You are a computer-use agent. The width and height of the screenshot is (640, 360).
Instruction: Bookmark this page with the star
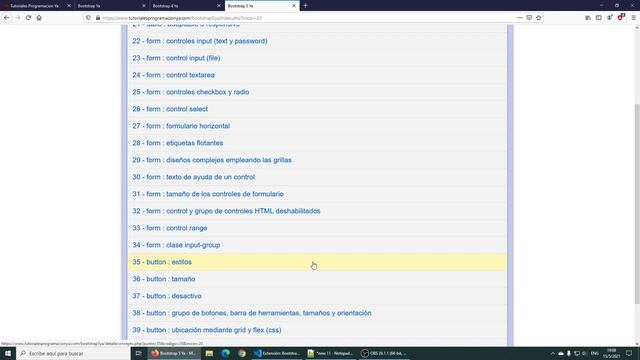[539, 18]
